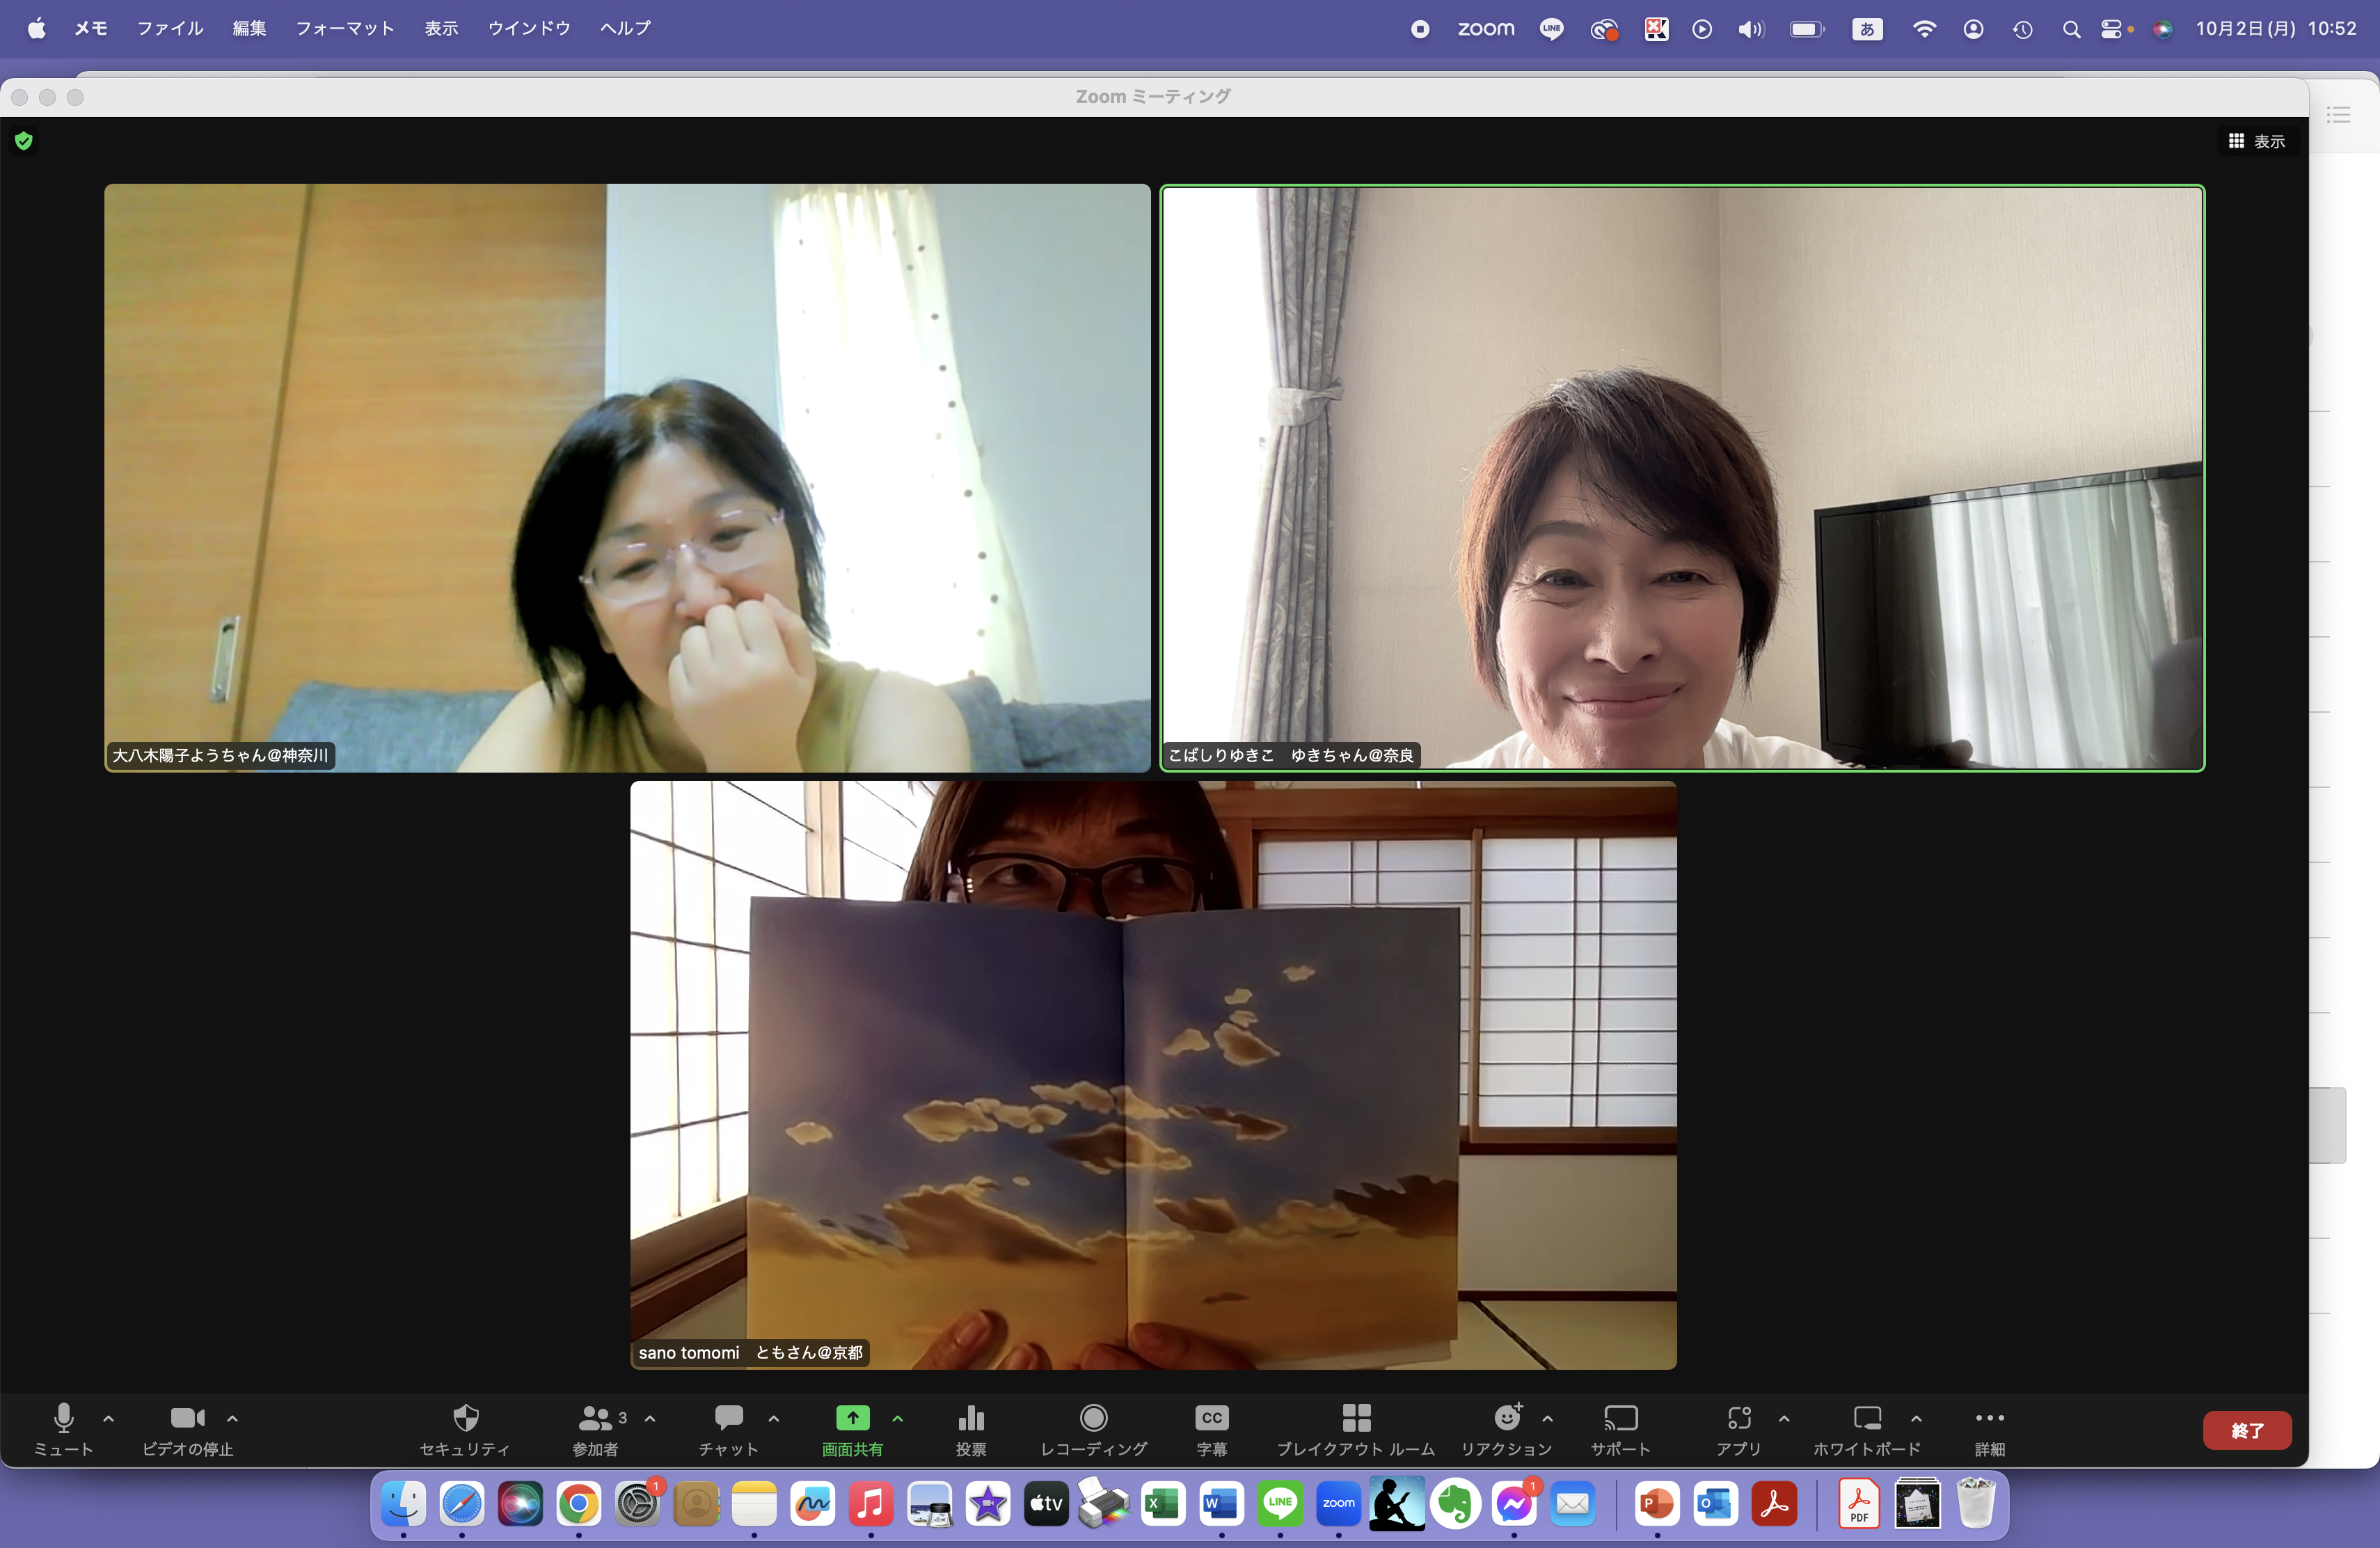Image resolution: width=2380 pixels, height=1548 pixels.
Task: Expand the chevron next to Reactions (リアクション)
Action: coord(1548,1418)
